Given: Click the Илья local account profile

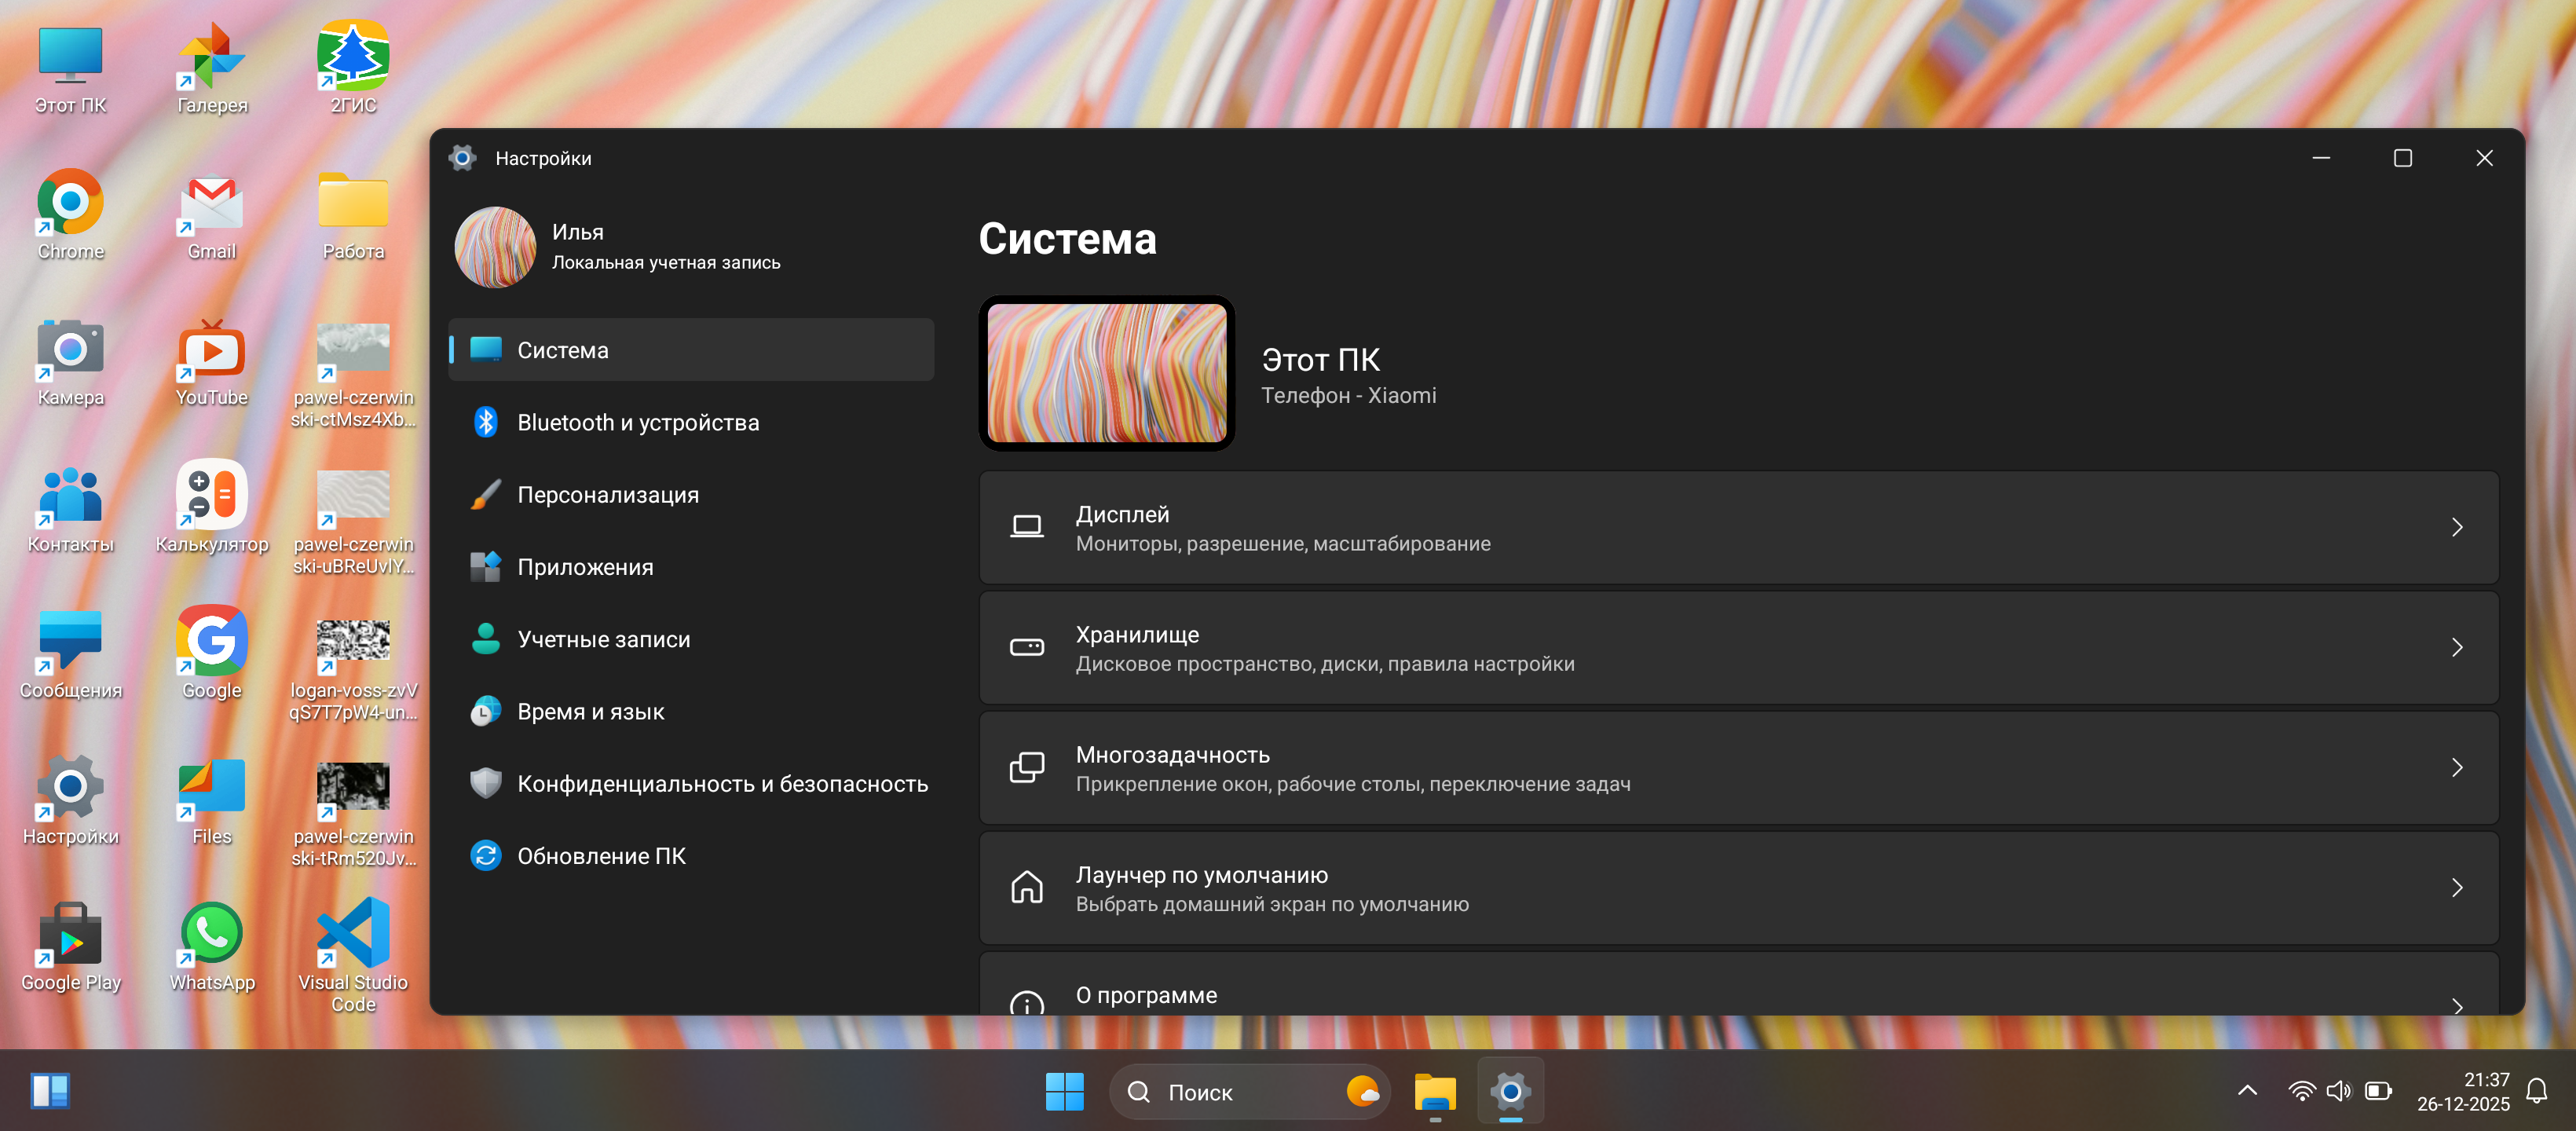Looking at the screenshot, I should 617,247.
